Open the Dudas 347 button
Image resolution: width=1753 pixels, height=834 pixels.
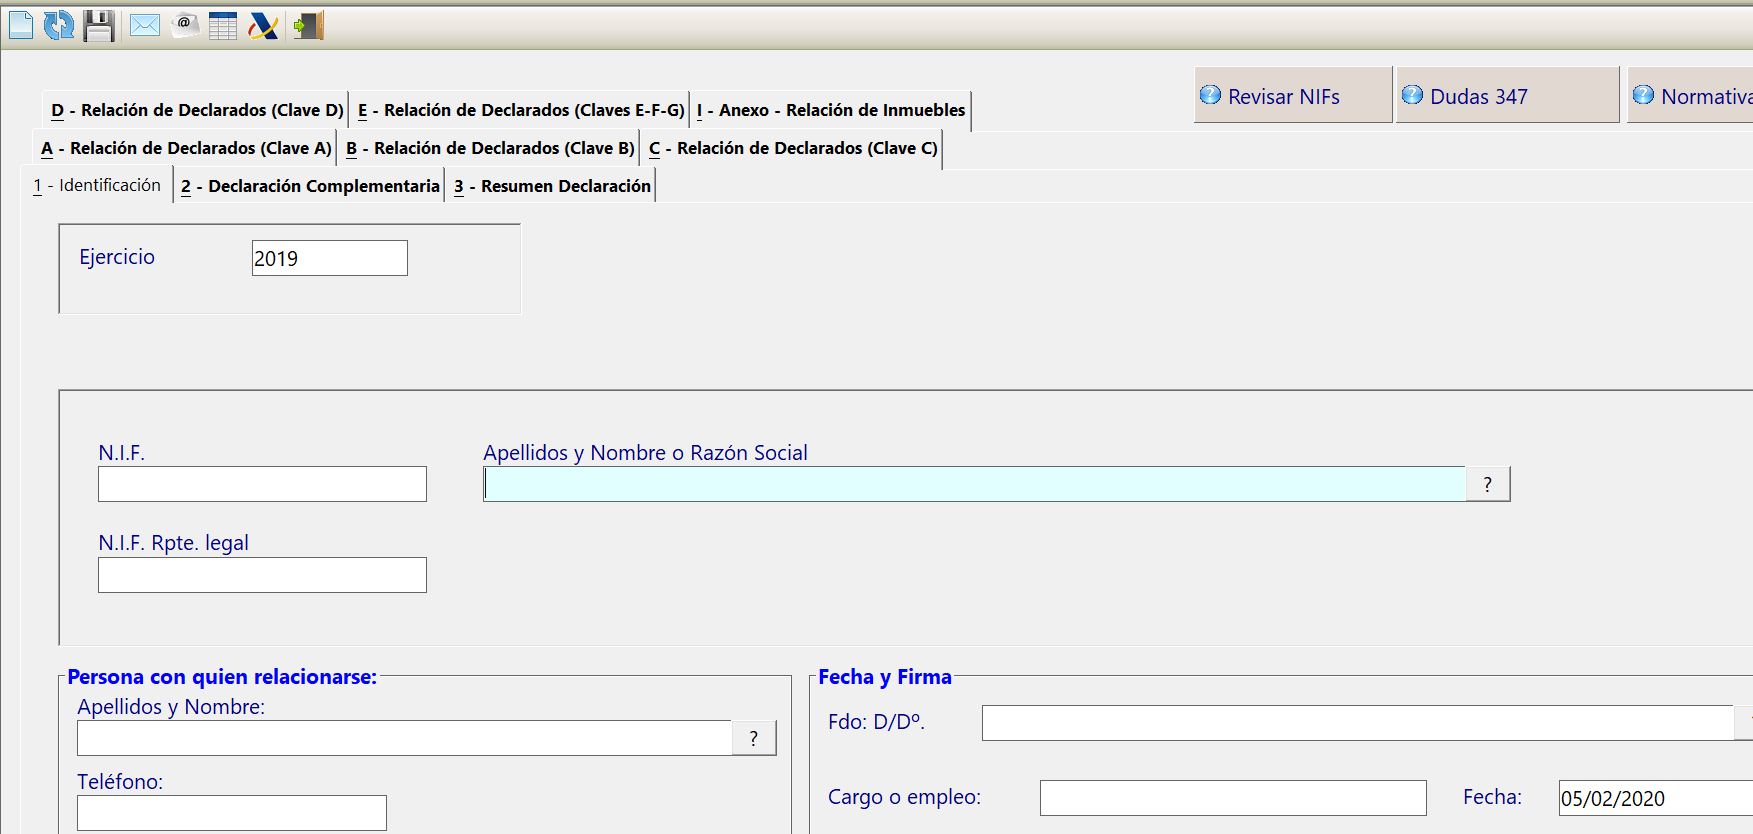1506,96
